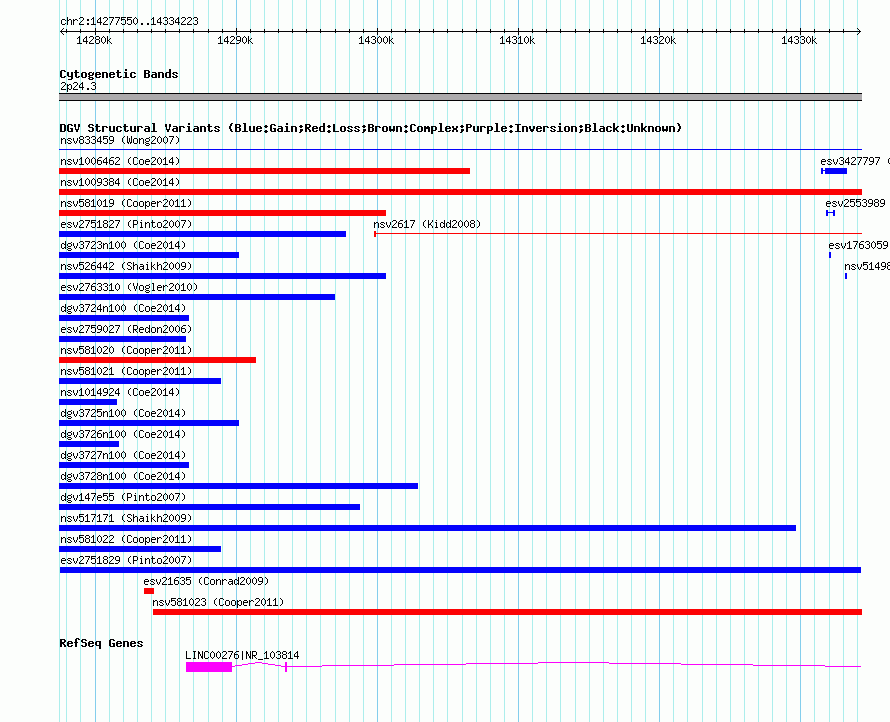This screenshot has height=722, width=890.
Task: Click the nsv581021 (Cooper2011) label
Action: coord(126,371)
